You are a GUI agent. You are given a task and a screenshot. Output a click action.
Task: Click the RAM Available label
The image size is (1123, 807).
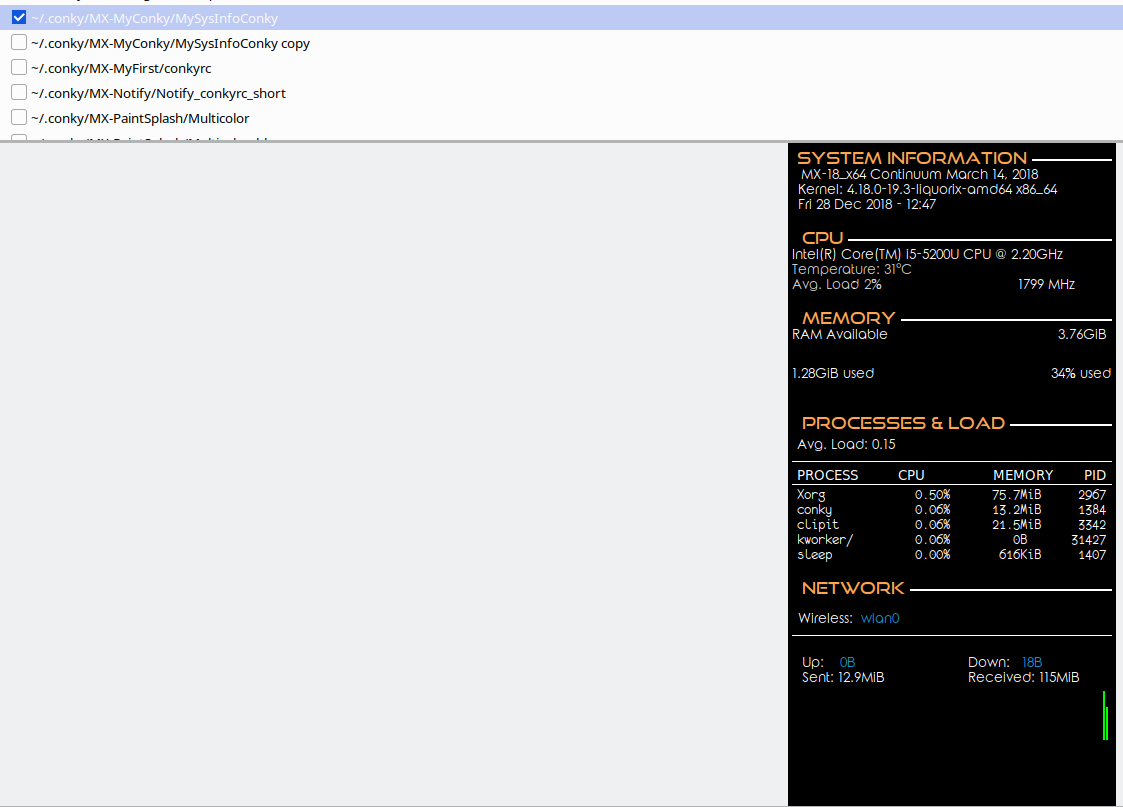click(x=839, y=334)
